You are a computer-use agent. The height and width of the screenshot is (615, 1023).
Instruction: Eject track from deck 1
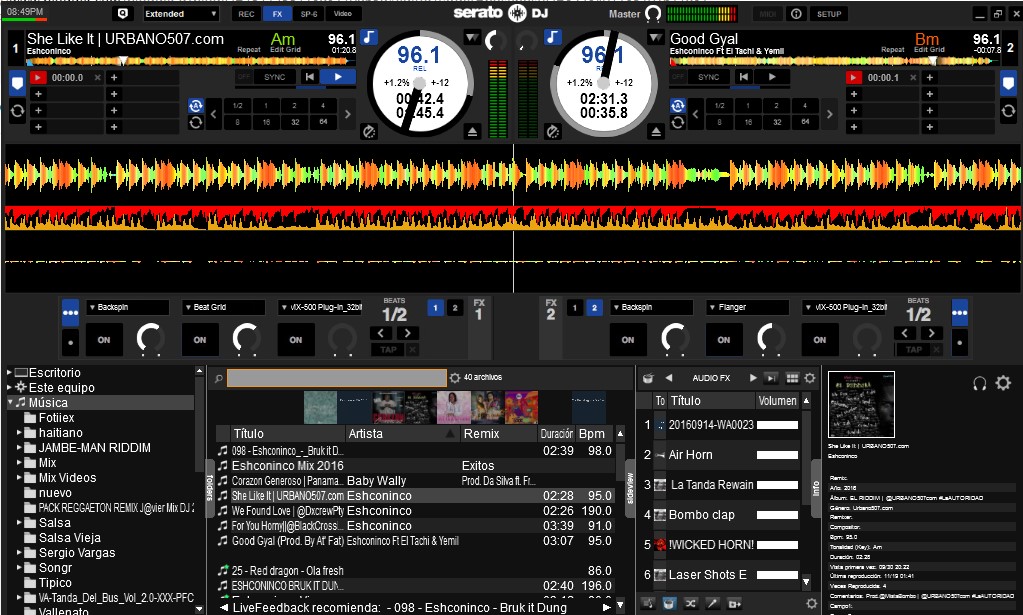pos(472,132)
